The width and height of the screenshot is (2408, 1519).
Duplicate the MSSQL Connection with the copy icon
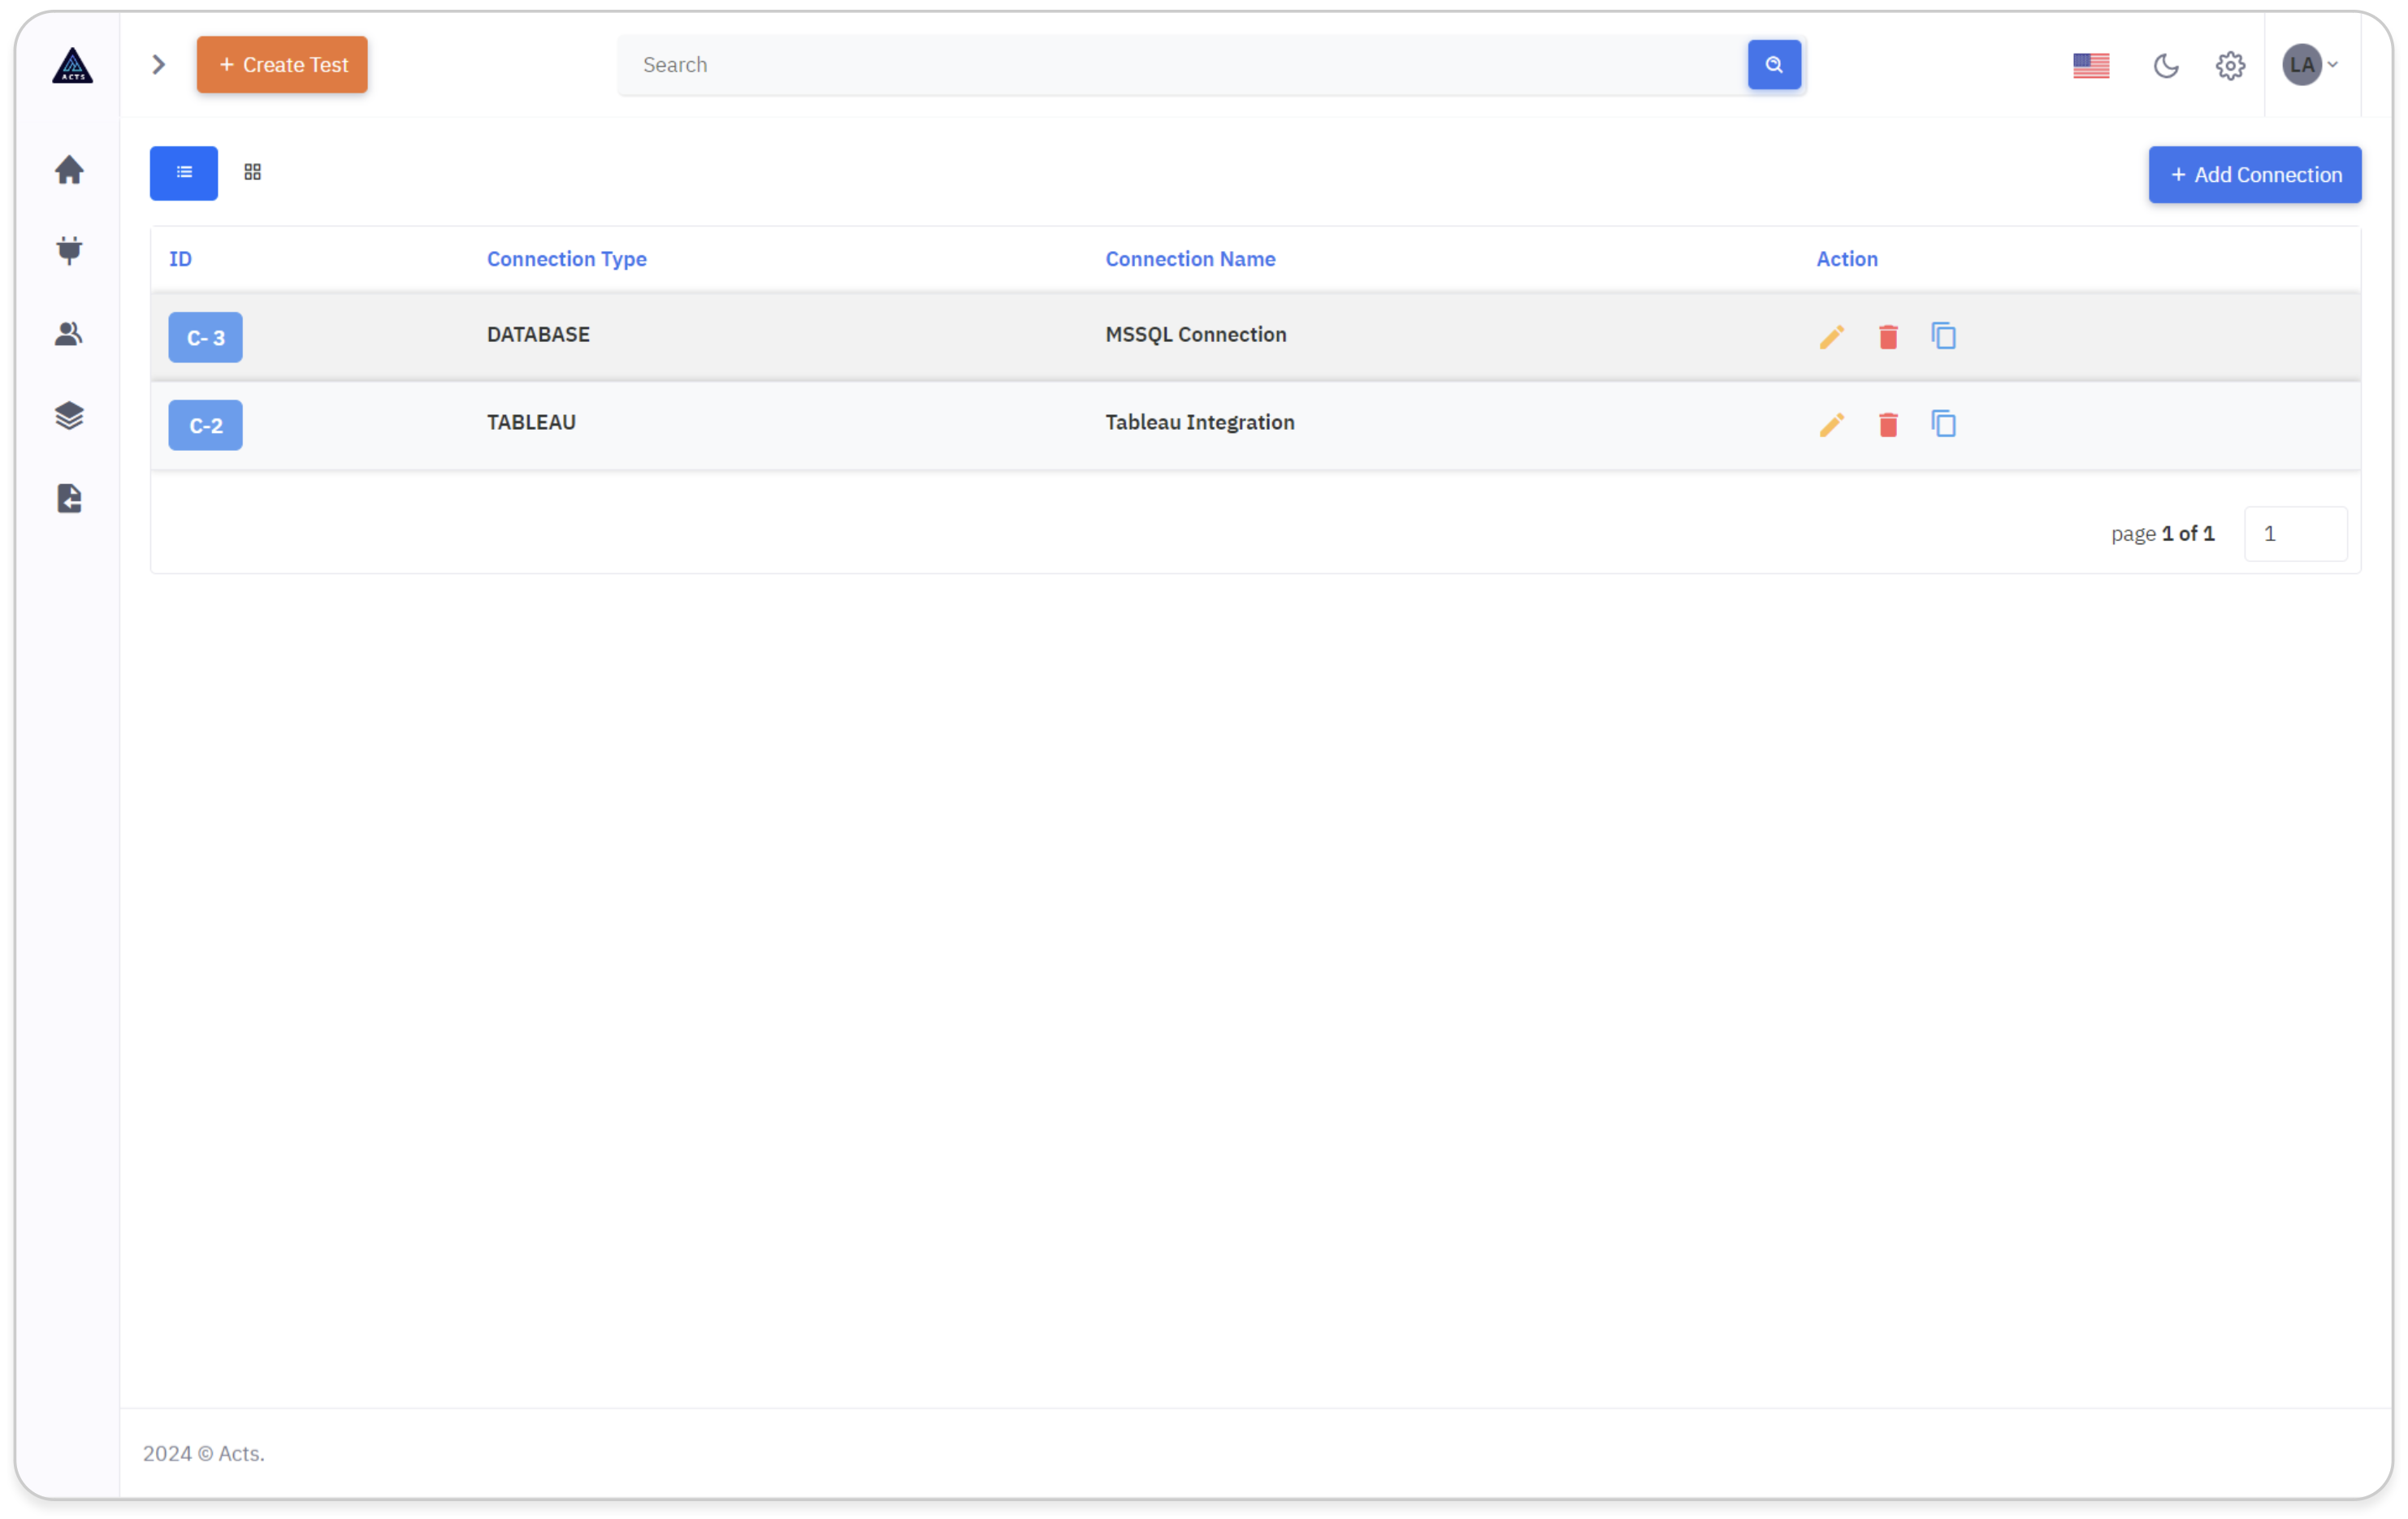(1943, 336)
